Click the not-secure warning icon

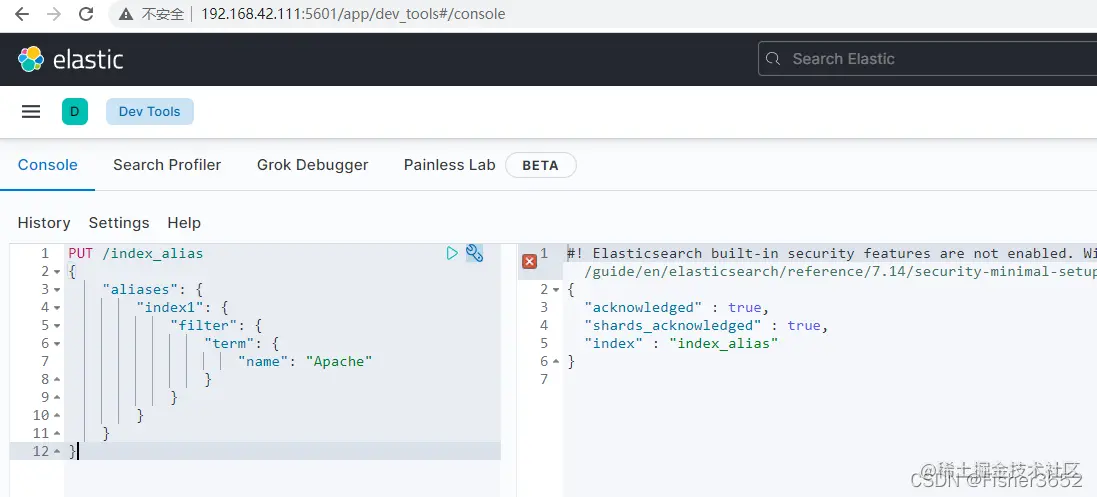click(126, 14)
